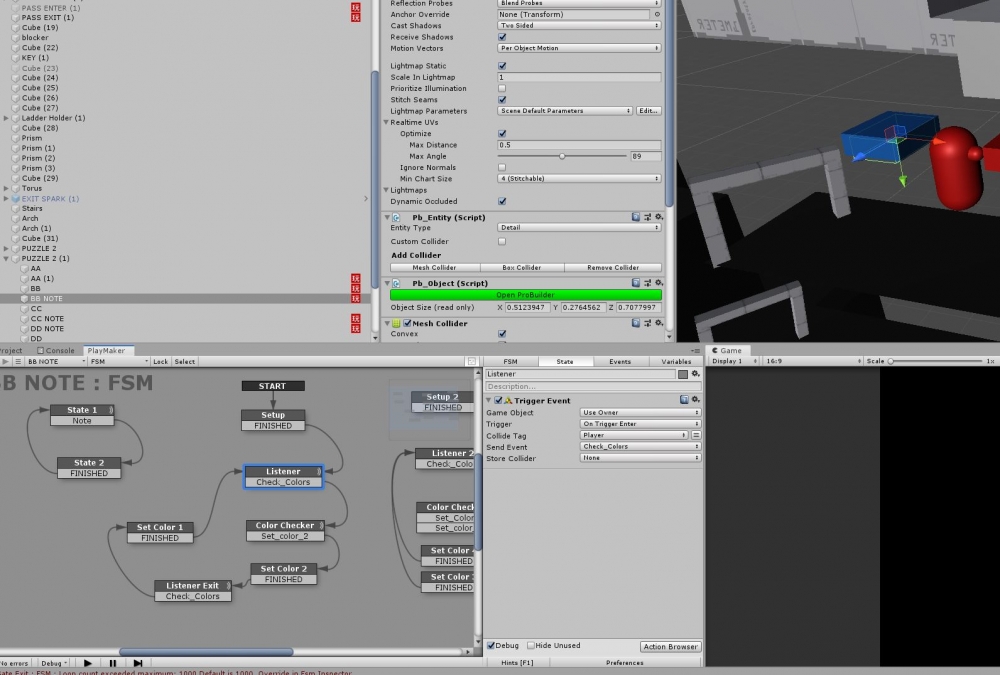
Task: Click Mesh Collider component icon
Action: click(x=396, y=323)
